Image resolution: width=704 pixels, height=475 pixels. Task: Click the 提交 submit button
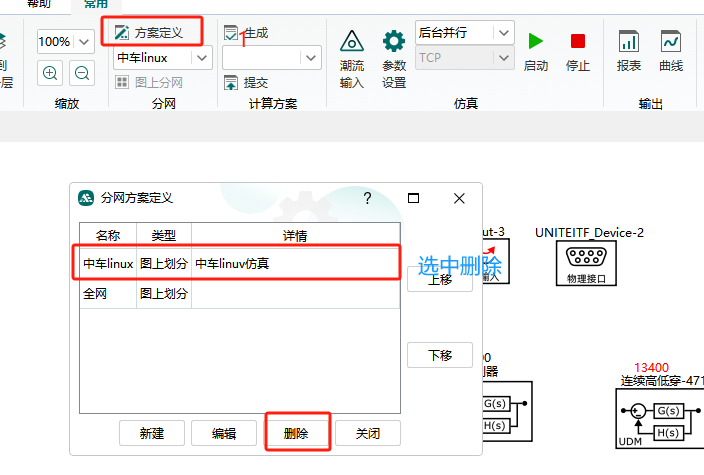click(246, 82)
